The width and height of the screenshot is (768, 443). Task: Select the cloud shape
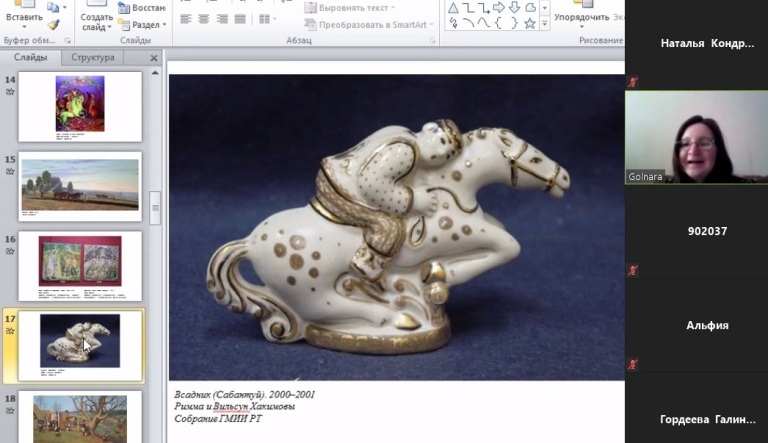pos(530,7)
